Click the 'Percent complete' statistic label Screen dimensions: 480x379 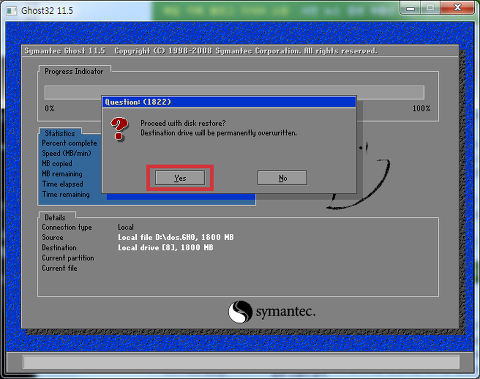(x=69, y=143)
